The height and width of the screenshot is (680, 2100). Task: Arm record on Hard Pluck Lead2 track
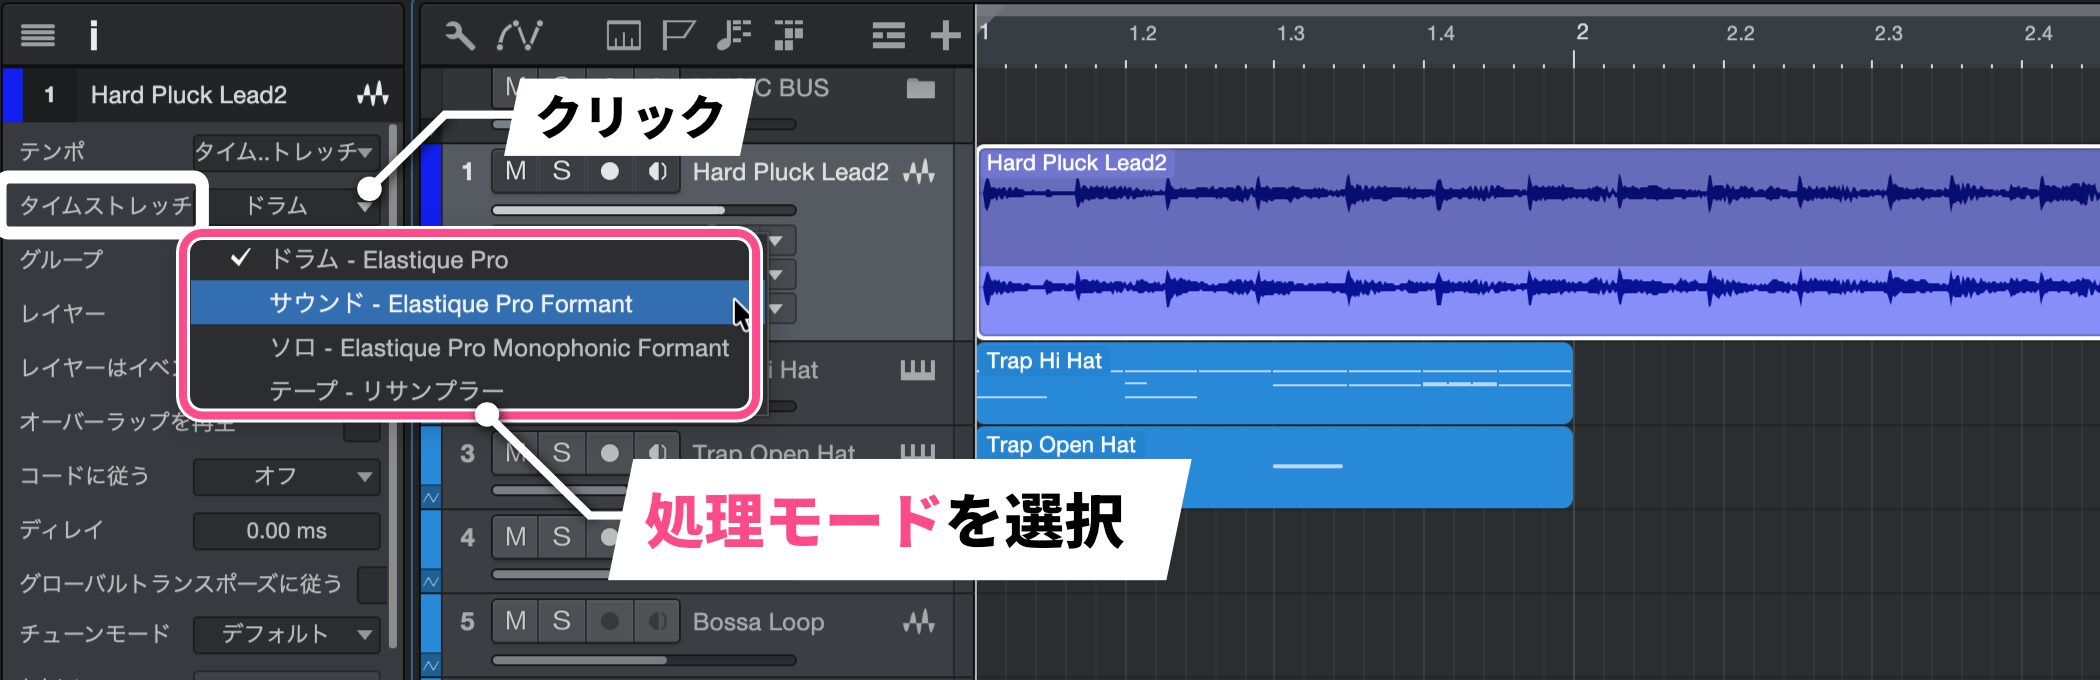click(609, 172)
